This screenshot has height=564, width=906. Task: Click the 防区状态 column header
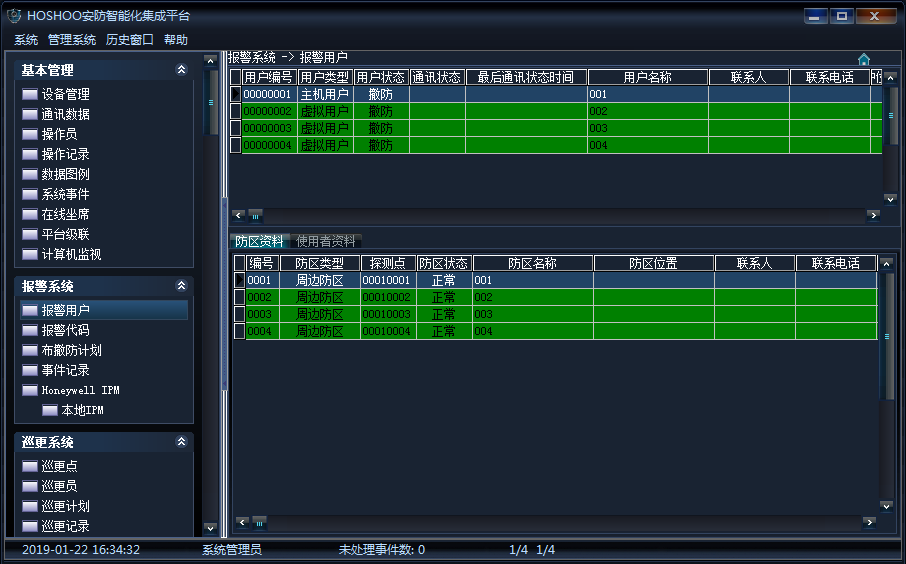coord(444,263)
